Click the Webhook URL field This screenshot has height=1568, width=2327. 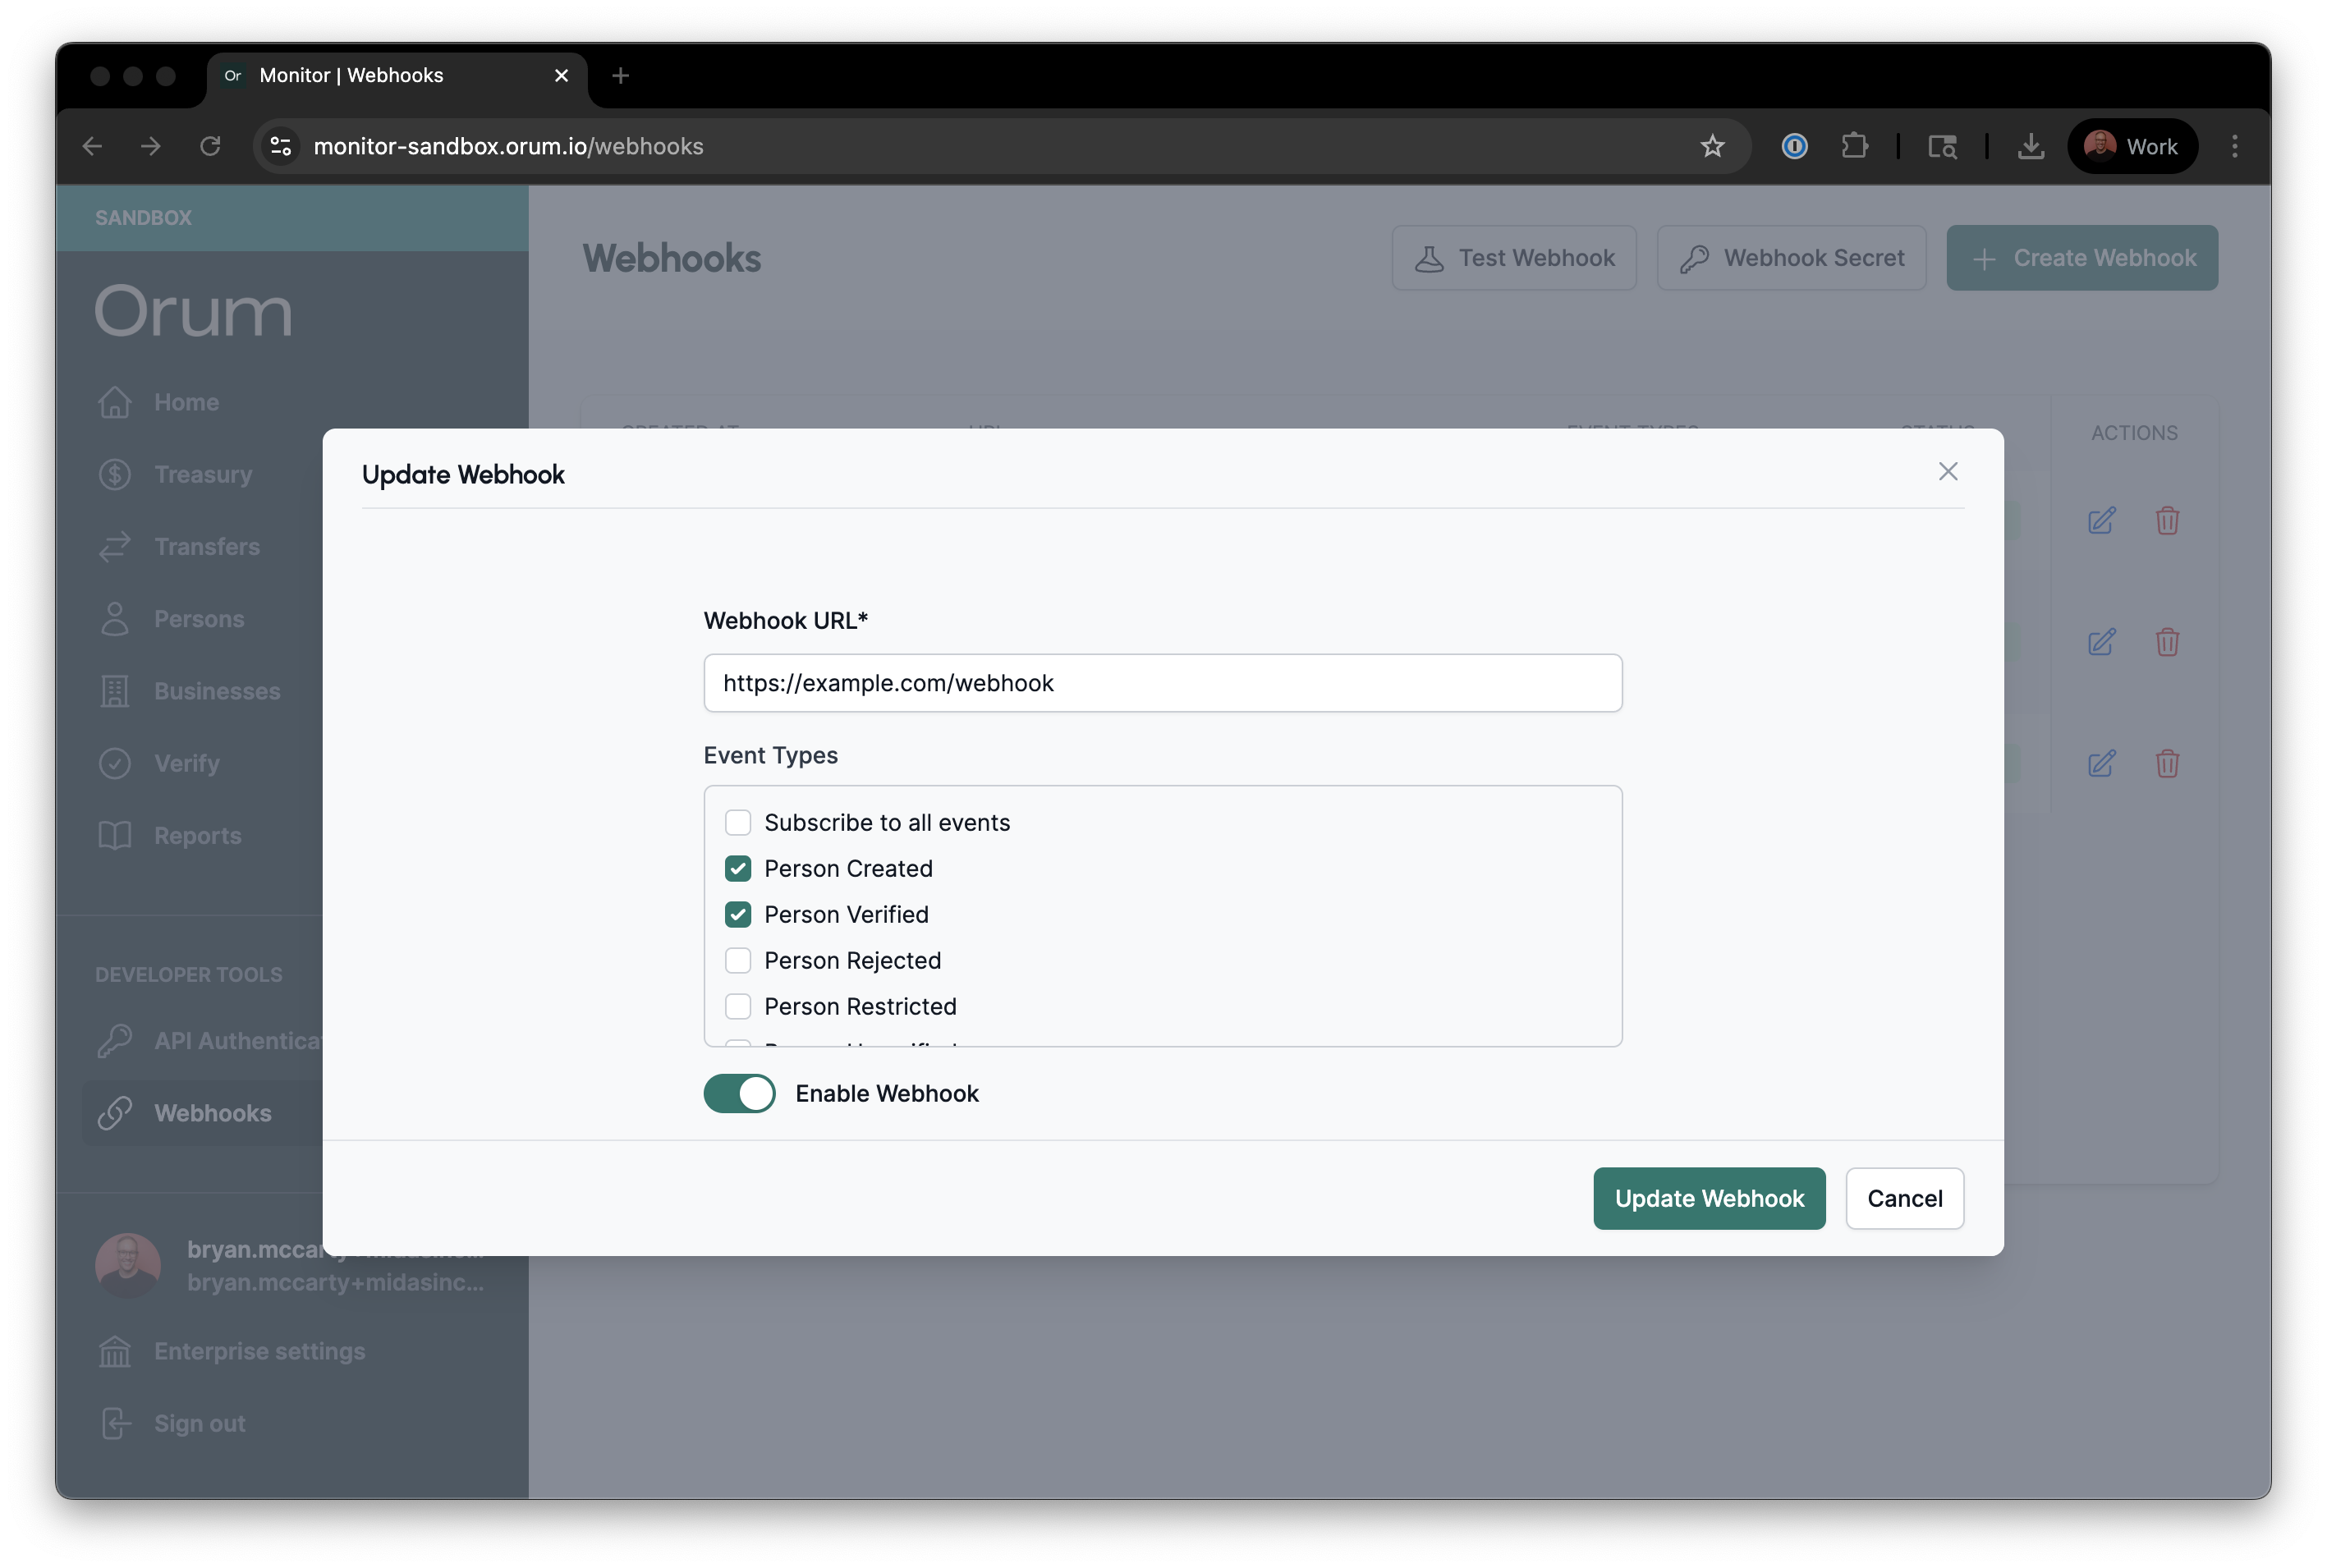click(x=1162, y=683)
